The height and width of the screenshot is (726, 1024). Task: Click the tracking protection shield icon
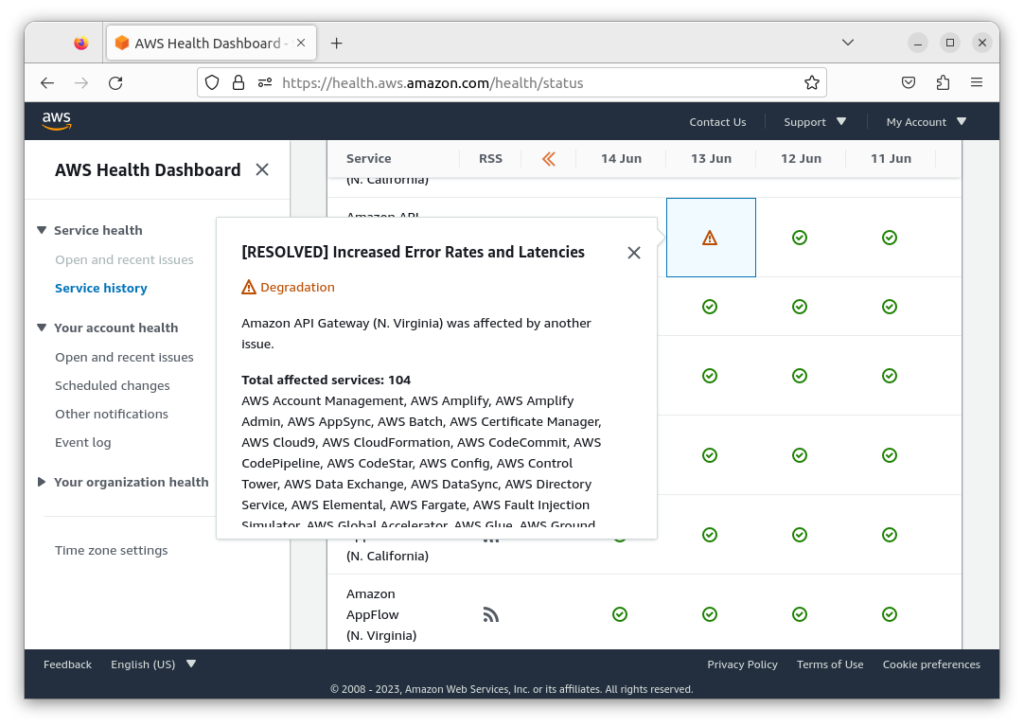[211, 83]
